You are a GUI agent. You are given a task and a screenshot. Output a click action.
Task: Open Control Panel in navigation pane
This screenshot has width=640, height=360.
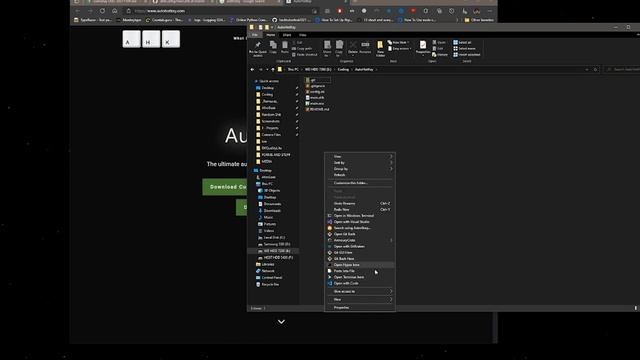pos(269,278)
